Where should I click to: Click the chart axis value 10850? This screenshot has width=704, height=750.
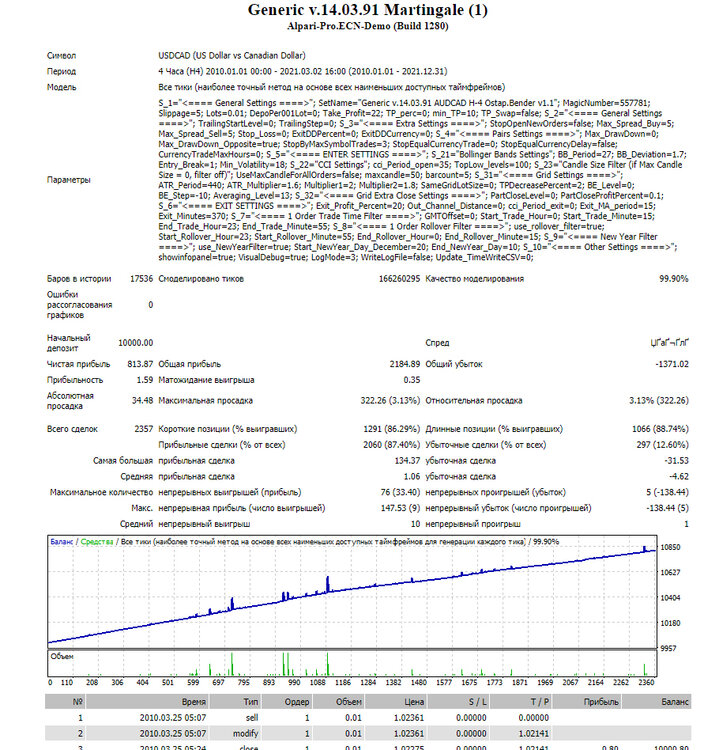(x=670, y=547)
